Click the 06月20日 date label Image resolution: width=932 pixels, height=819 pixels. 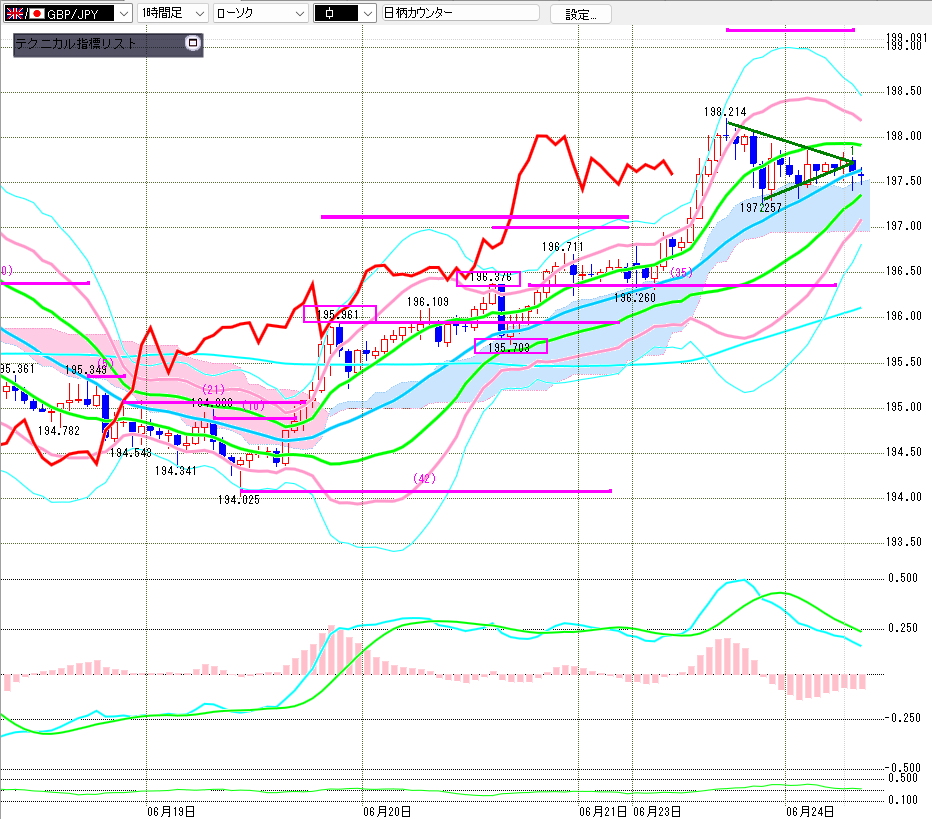387,811
